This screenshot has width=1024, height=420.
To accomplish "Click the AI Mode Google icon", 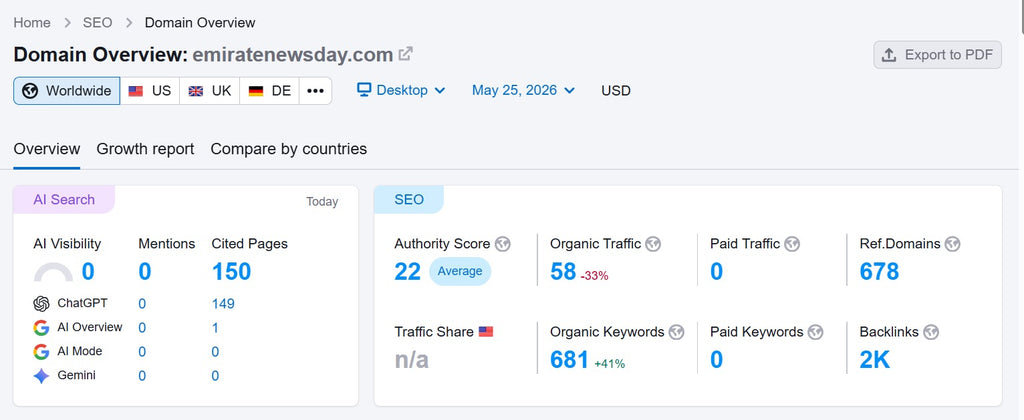I will pos(41,352).
